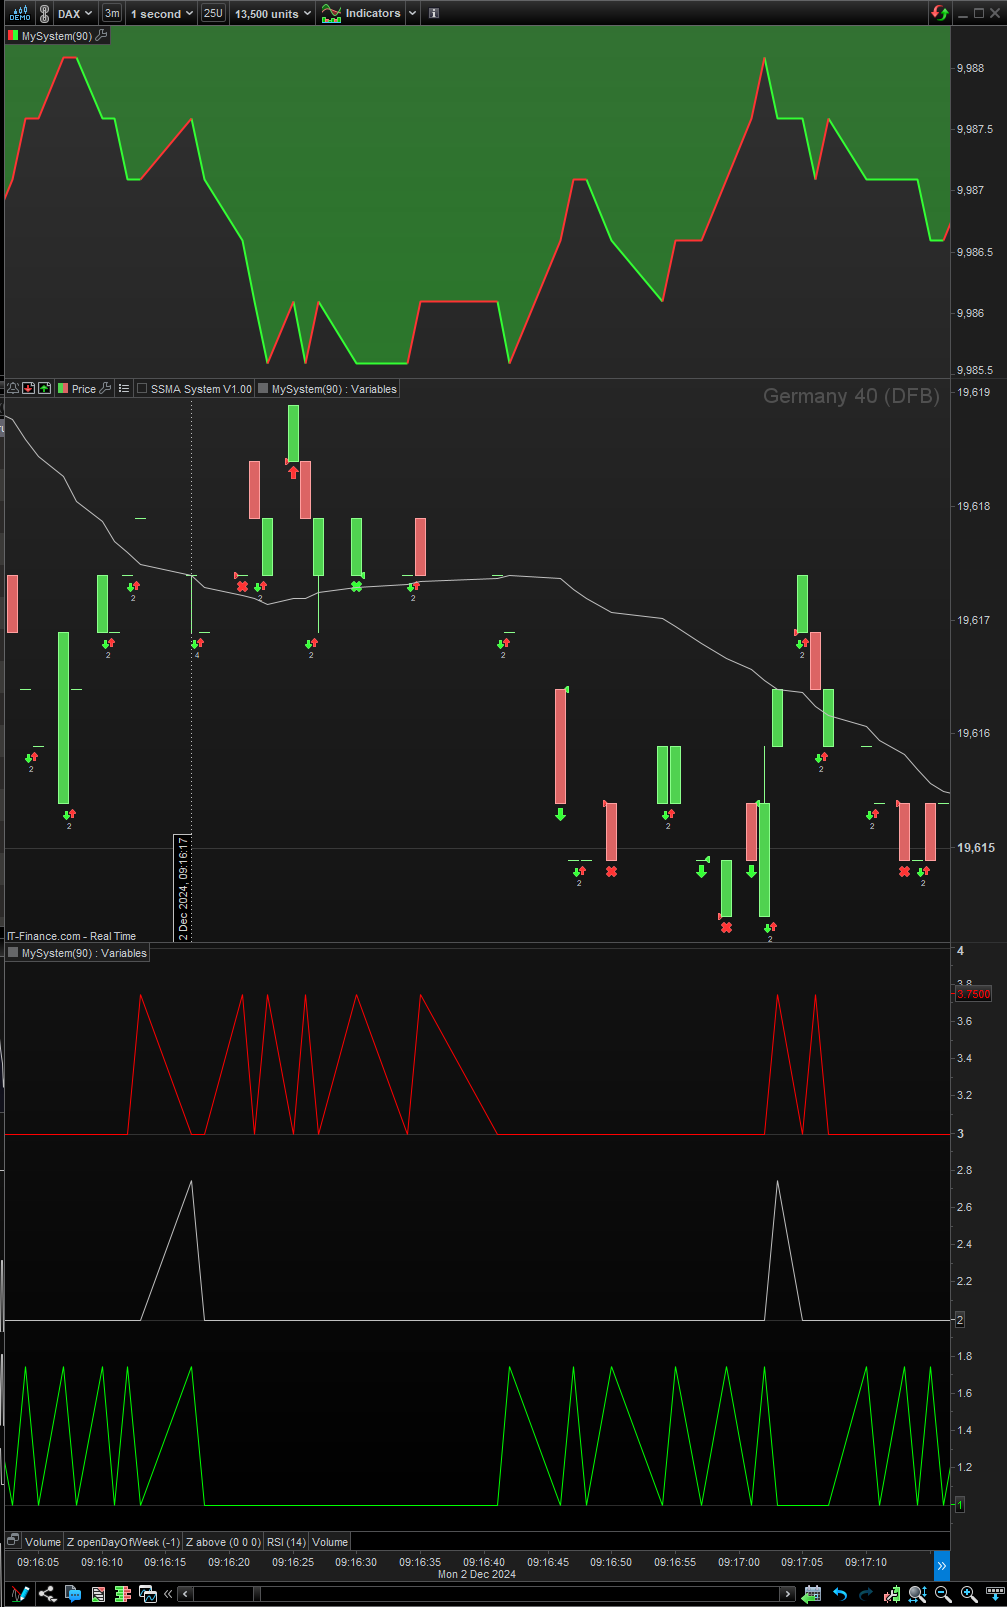The image size is (1007, 1607).
Task: Click the list icon next to Price settings
Action: pyautogui.click(x=124, y=388)
